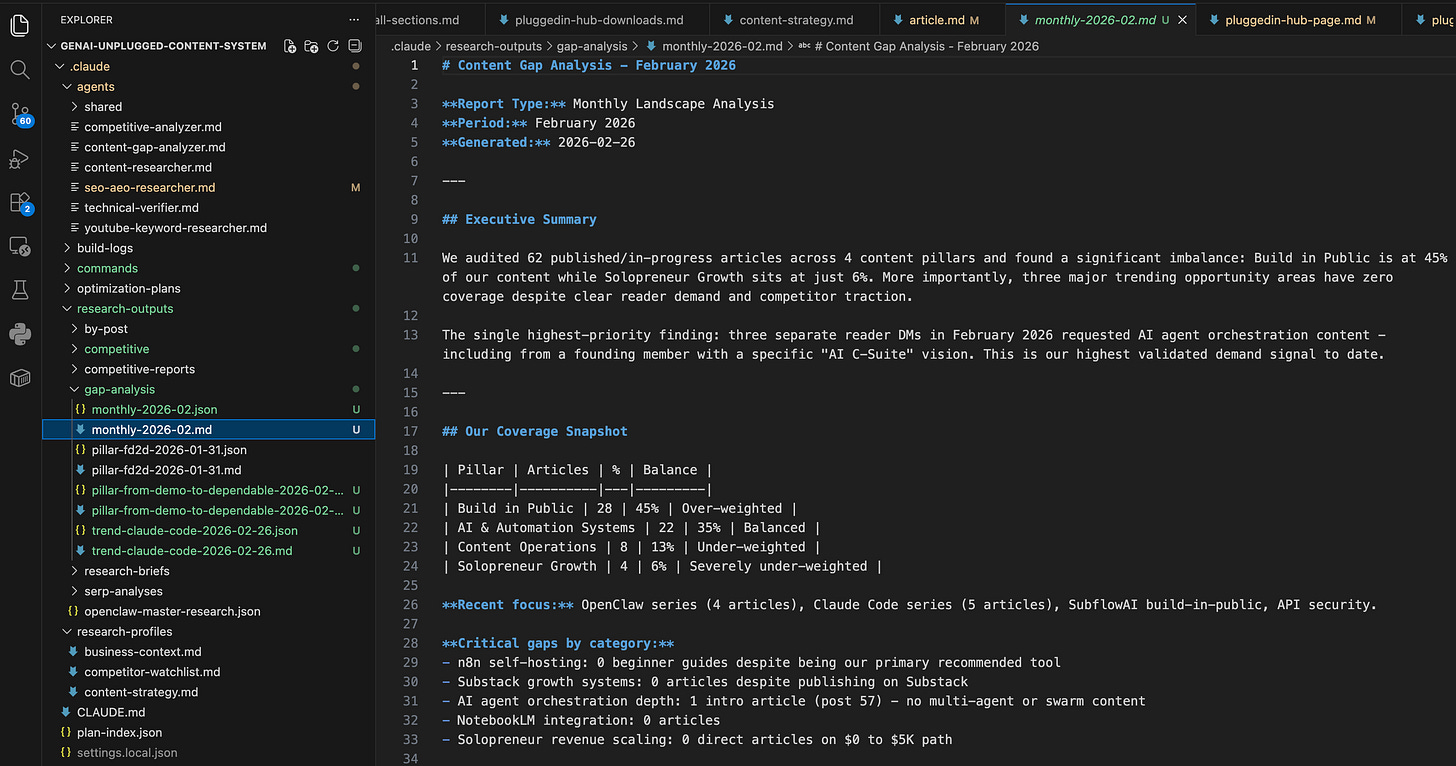The height and width of the screenshot is (766, 1456).
Task: Click .claude in the breadcrumb path
Action: coord(411,46)
